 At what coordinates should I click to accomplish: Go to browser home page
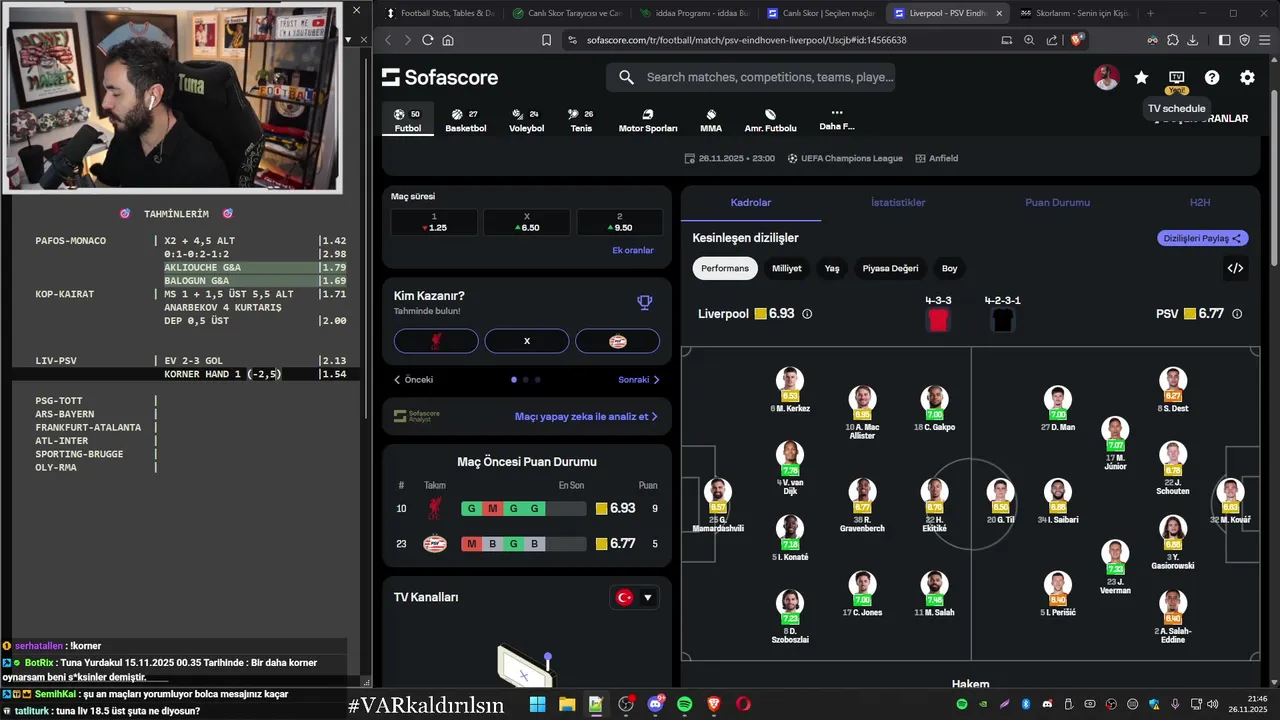(448, 40)
